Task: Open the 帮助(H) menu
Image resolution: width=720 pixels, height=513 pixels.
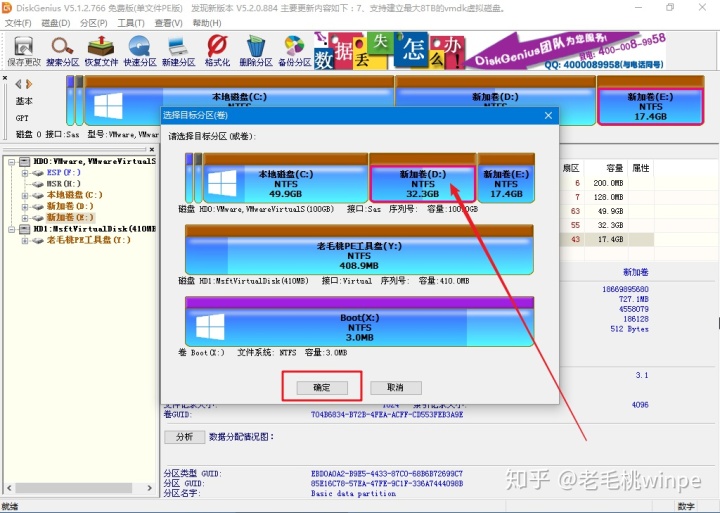Action: coord(207,23)
